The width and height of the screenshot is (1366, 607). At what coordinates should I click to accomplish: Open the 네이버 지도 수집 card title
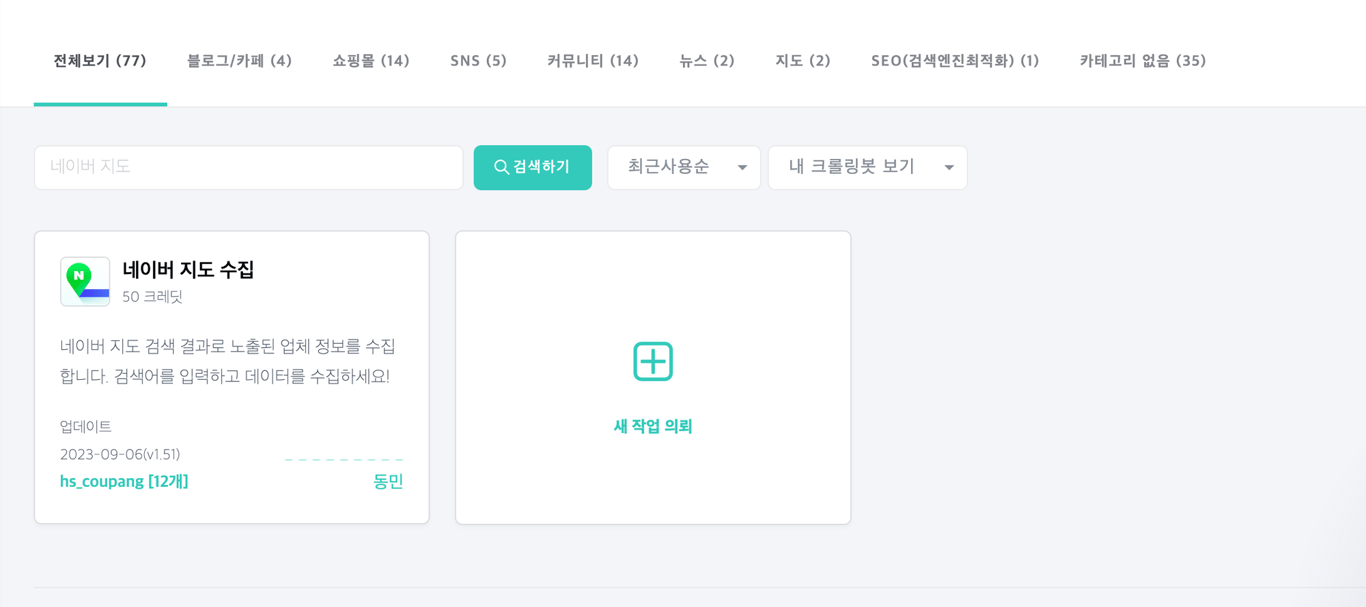[x=188, y=269]
